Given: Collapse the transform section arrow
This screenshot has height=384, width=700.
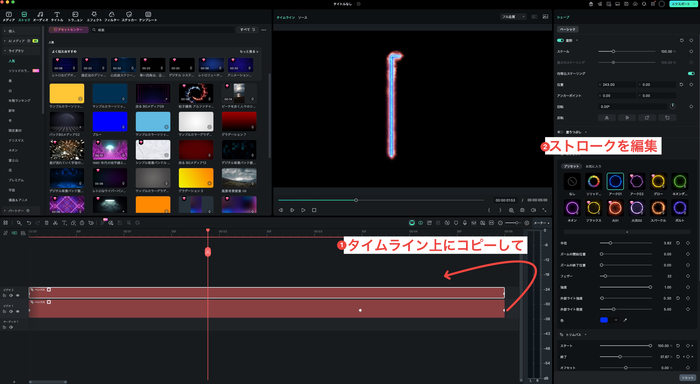Looking at the screenshot, I should click(577, 40).
